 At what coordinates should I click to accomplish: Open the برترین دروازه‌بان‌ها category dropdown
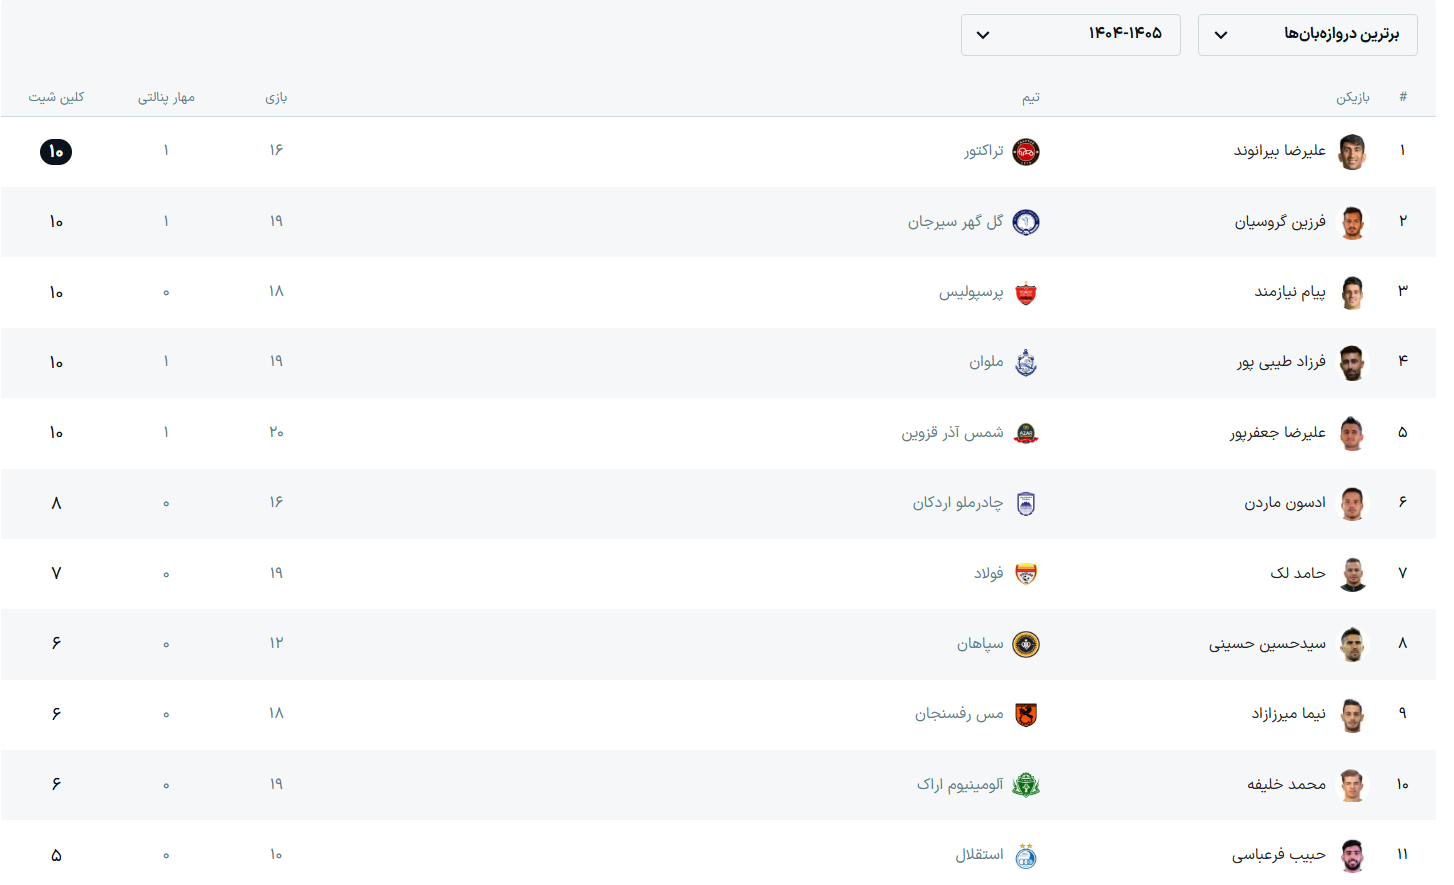tap(1307, 35)
